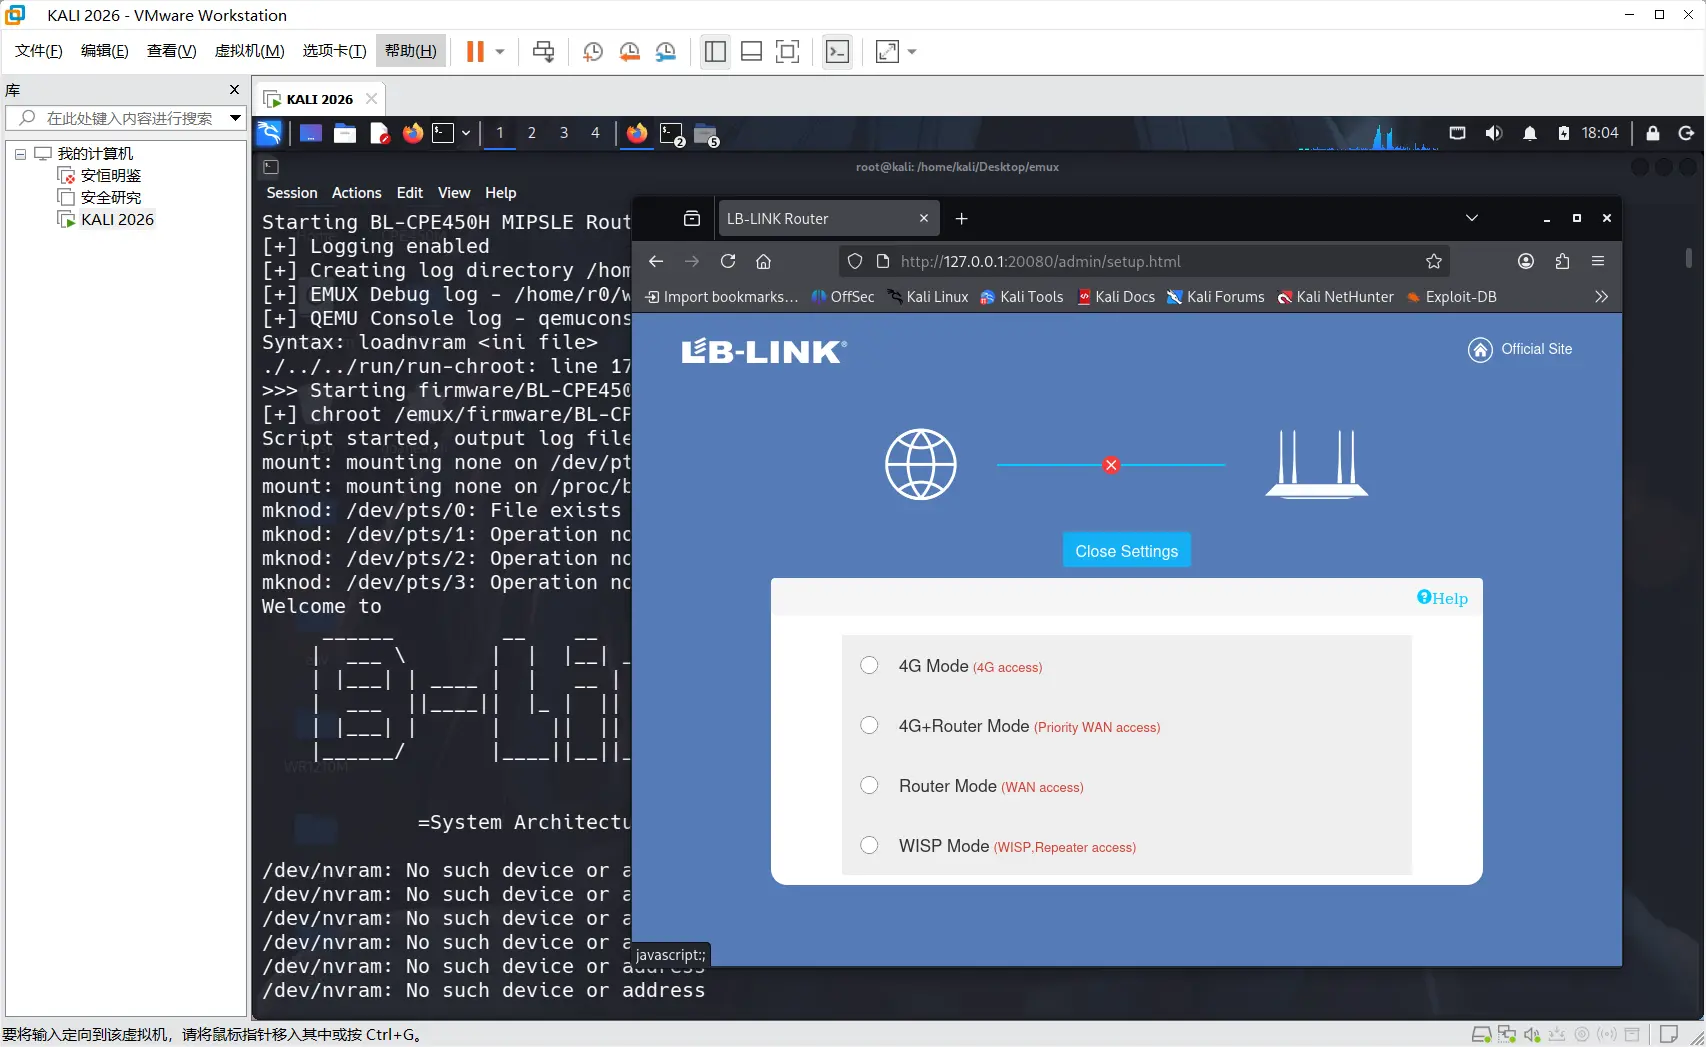Select the 4G Mode radio button
Viewport: 1706px width, 1047px height.
pos(869,666)
